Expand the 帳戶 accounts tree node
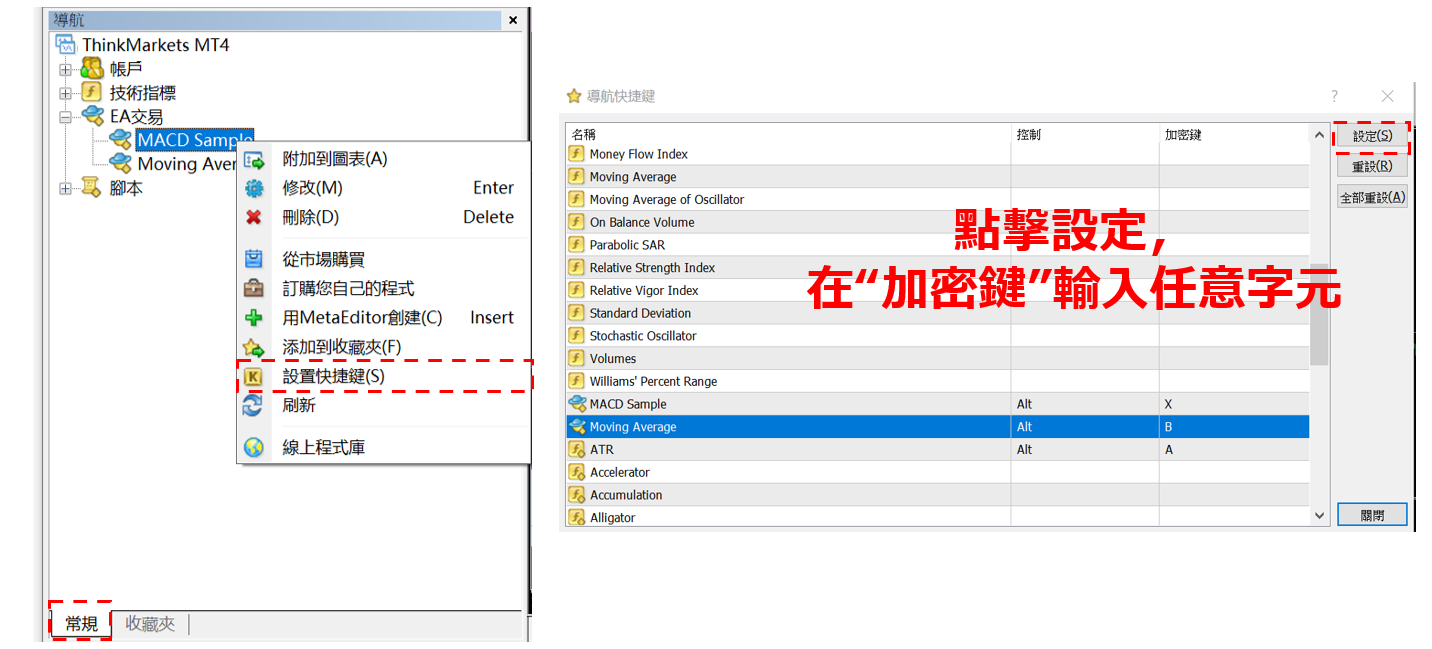The image size is (1432, 649). tap(66, 69)
